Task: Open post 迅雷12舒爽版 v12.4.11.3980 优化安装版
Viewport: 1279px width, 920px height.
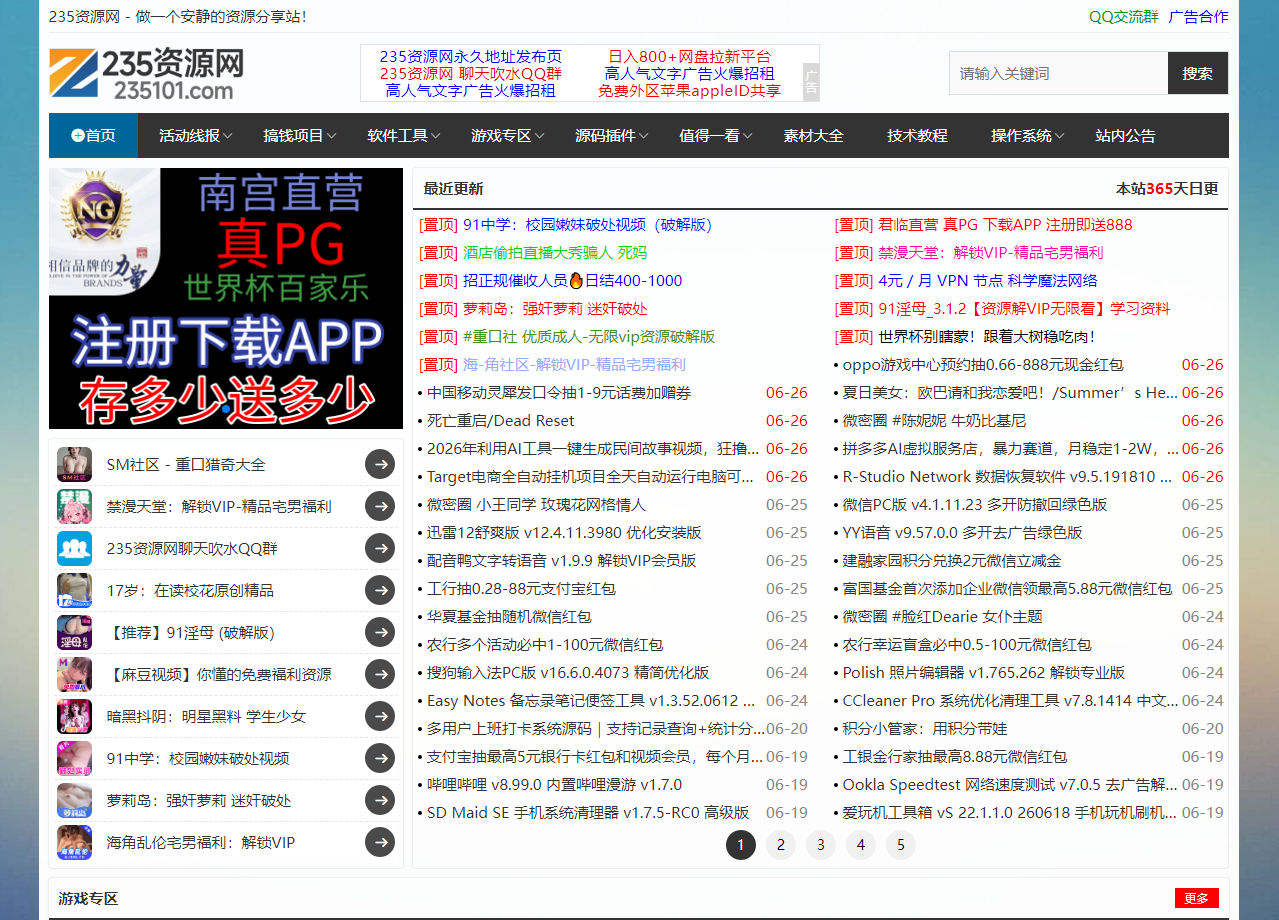Action: point(564,533)
